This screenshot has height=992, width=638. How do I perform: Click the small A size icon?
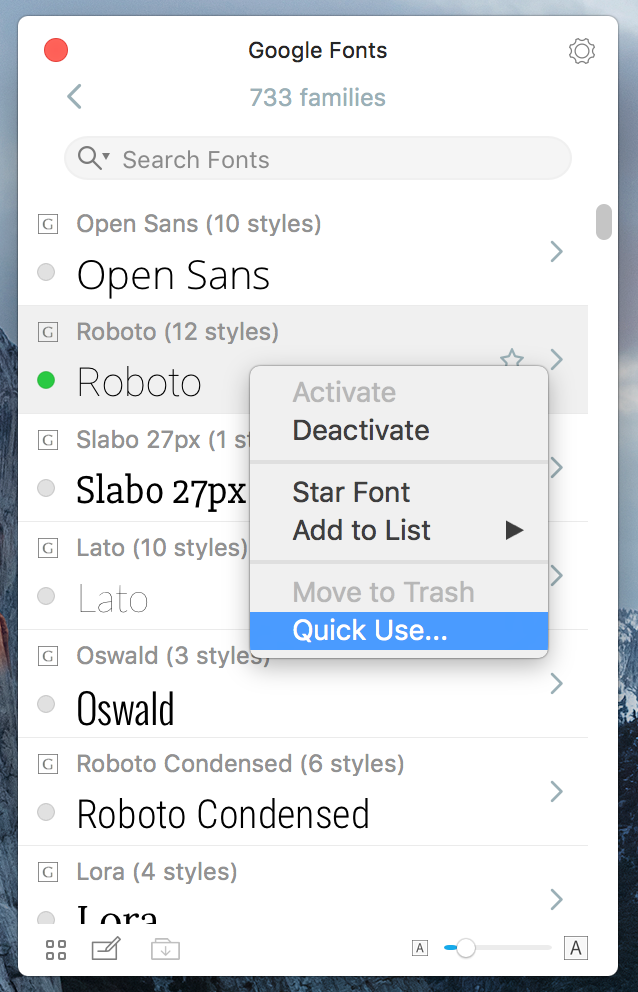[x=420, y=948]
